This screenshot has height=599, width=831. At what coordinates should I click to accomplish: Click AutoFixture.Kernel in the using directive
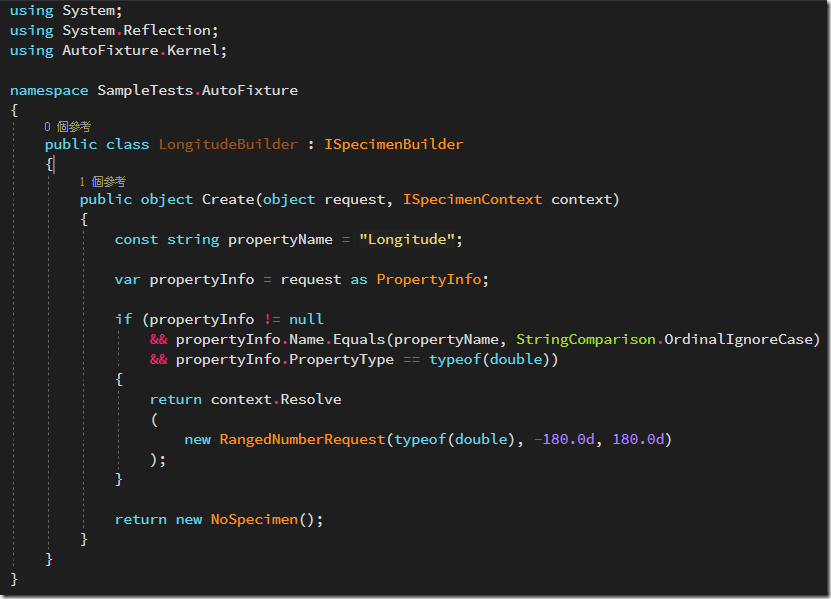pos(140,50)
